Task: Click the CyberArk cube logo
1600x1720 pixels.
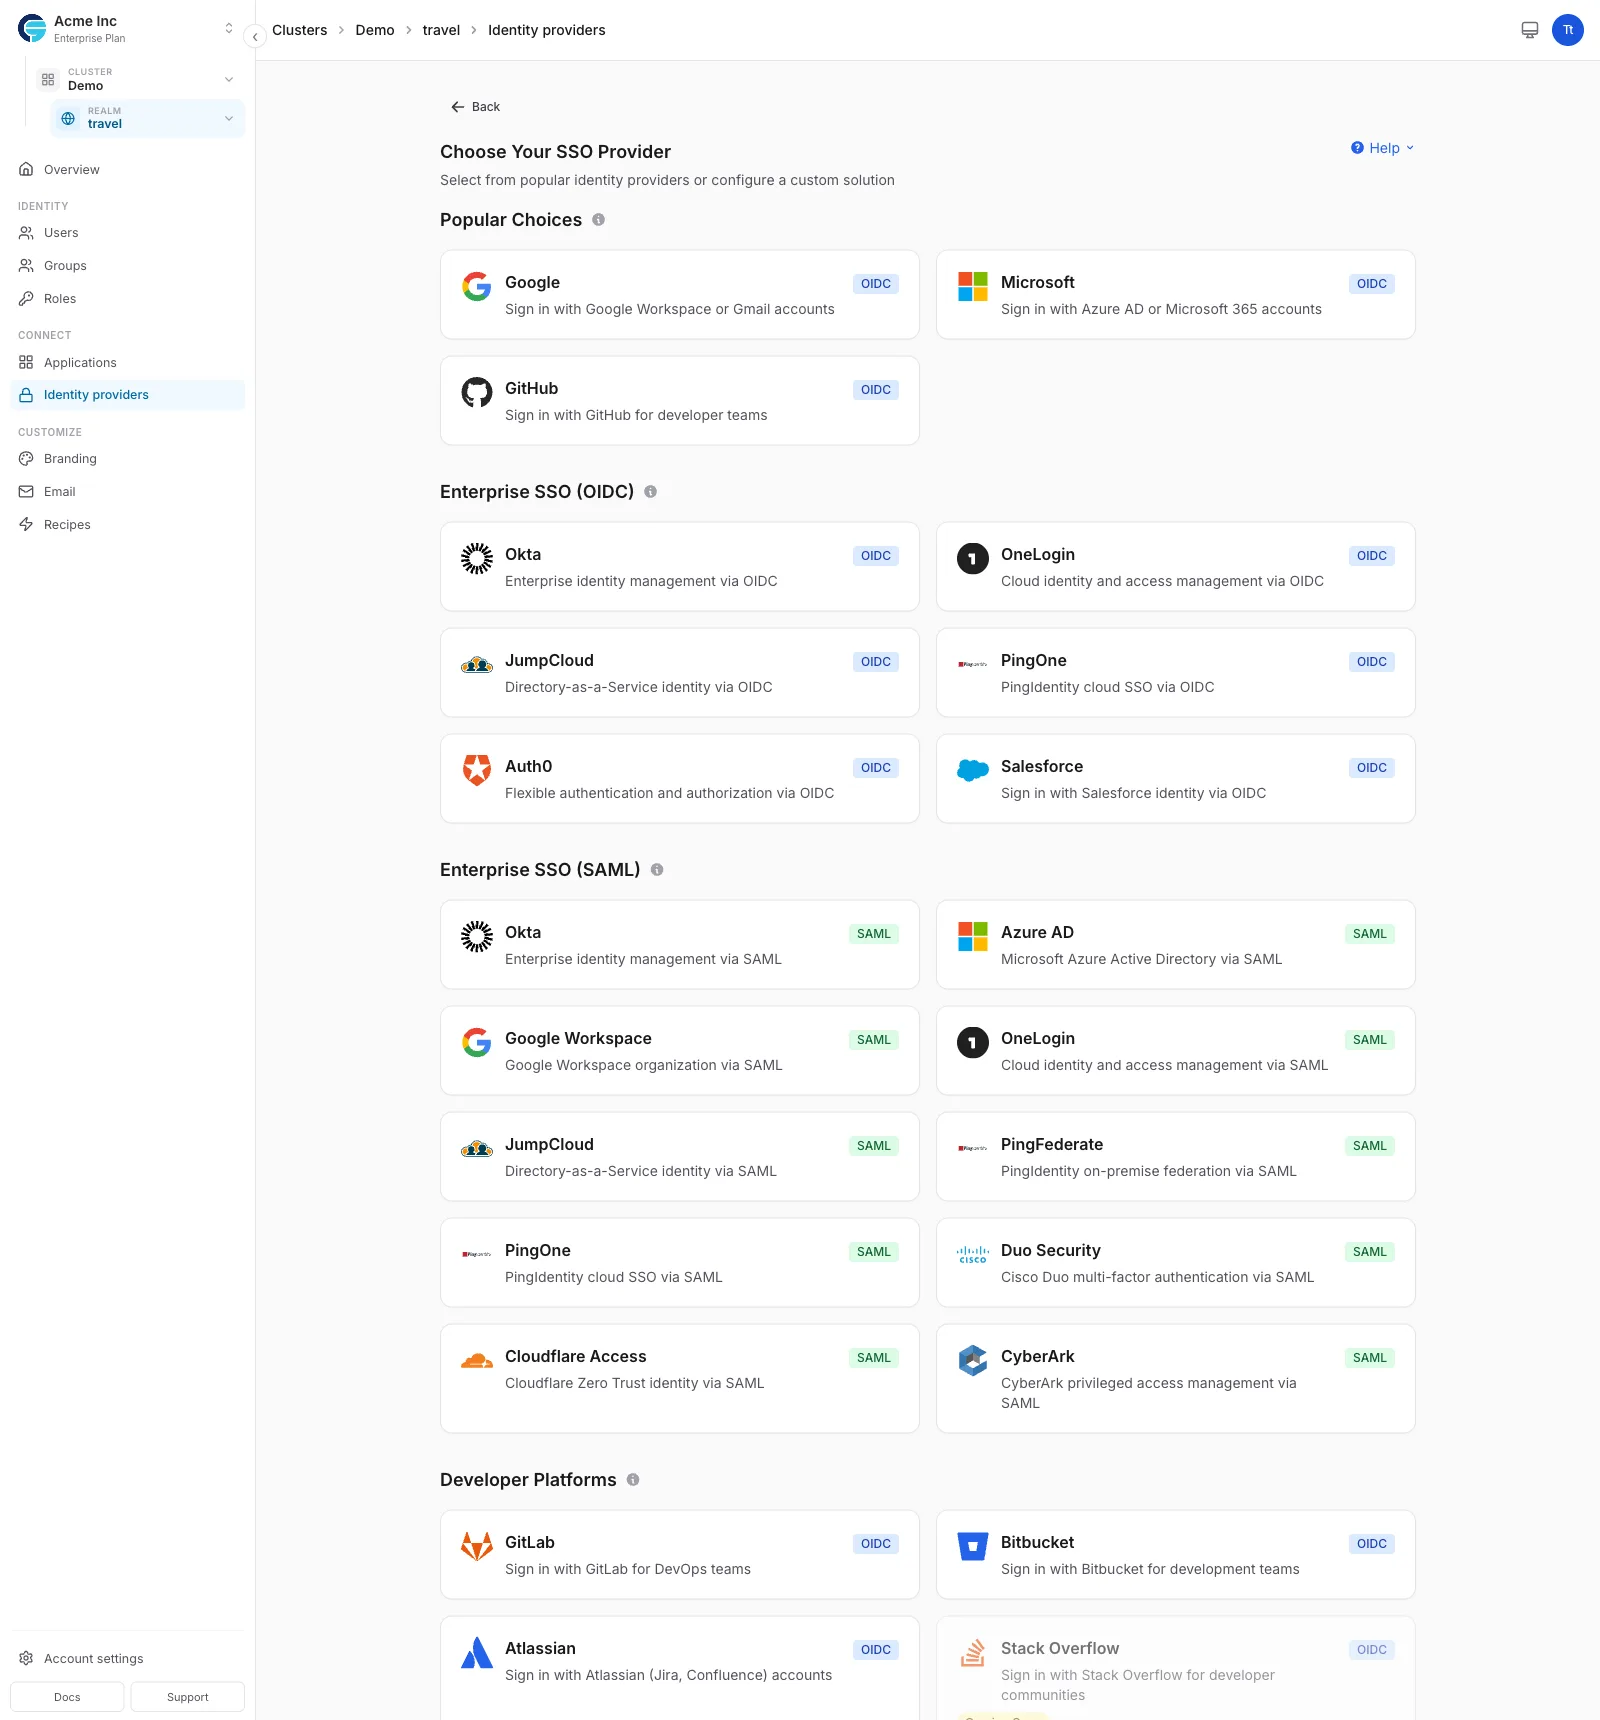Action: coord(973,1361)
